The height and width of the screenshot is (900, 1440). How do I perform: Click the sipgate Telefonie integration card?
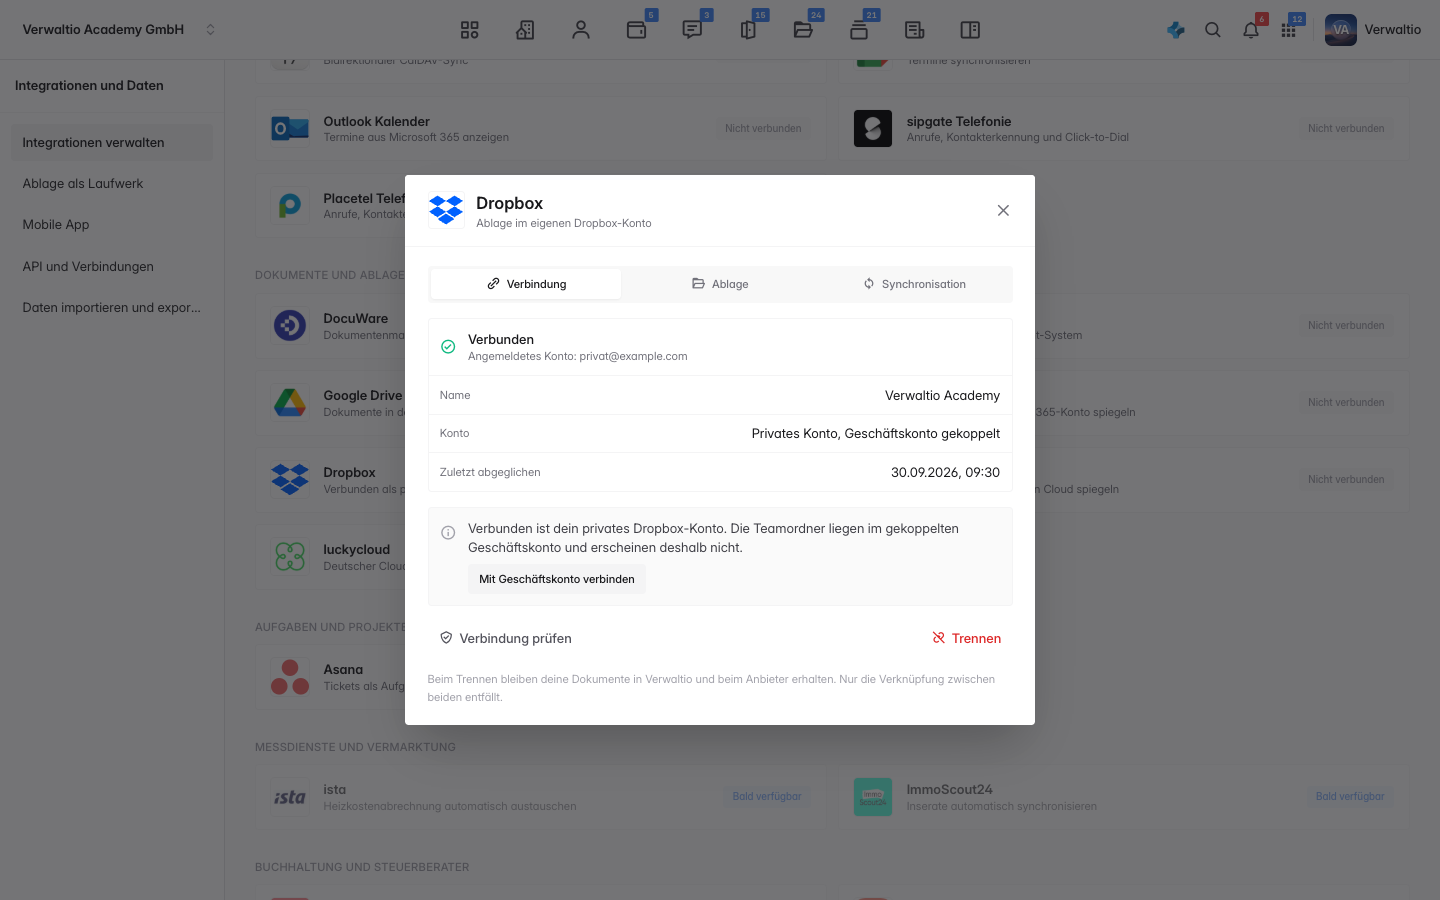(1124, 129)
